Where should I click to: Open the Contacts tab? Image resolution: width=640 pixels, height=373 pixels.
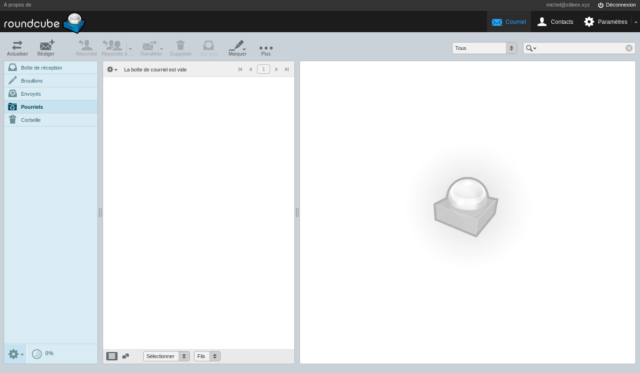point(555,22)
